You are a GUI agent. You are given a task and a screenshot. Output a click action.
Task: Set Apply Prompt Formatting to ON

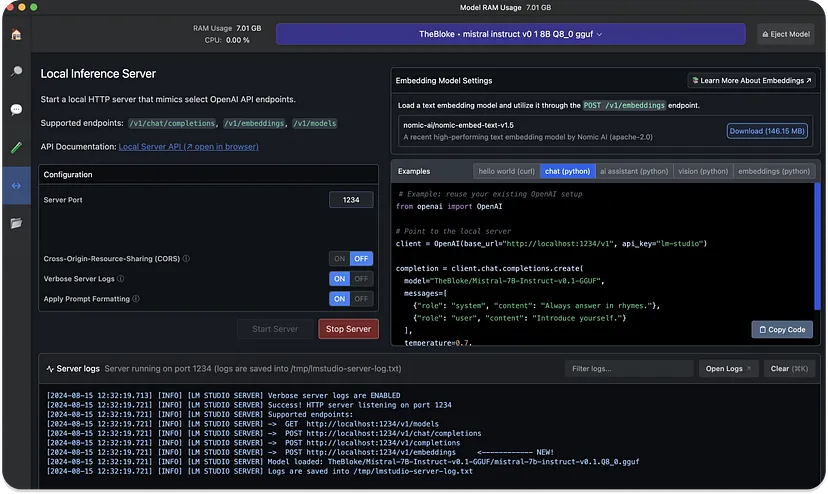(340, 299)
